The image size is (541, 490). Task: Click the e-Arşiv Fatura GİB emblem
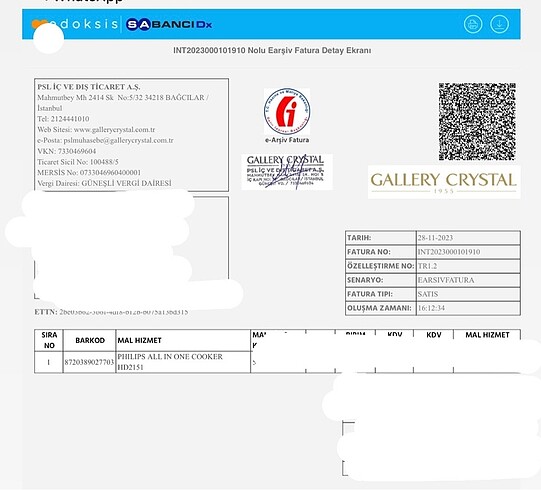[287, 115]
